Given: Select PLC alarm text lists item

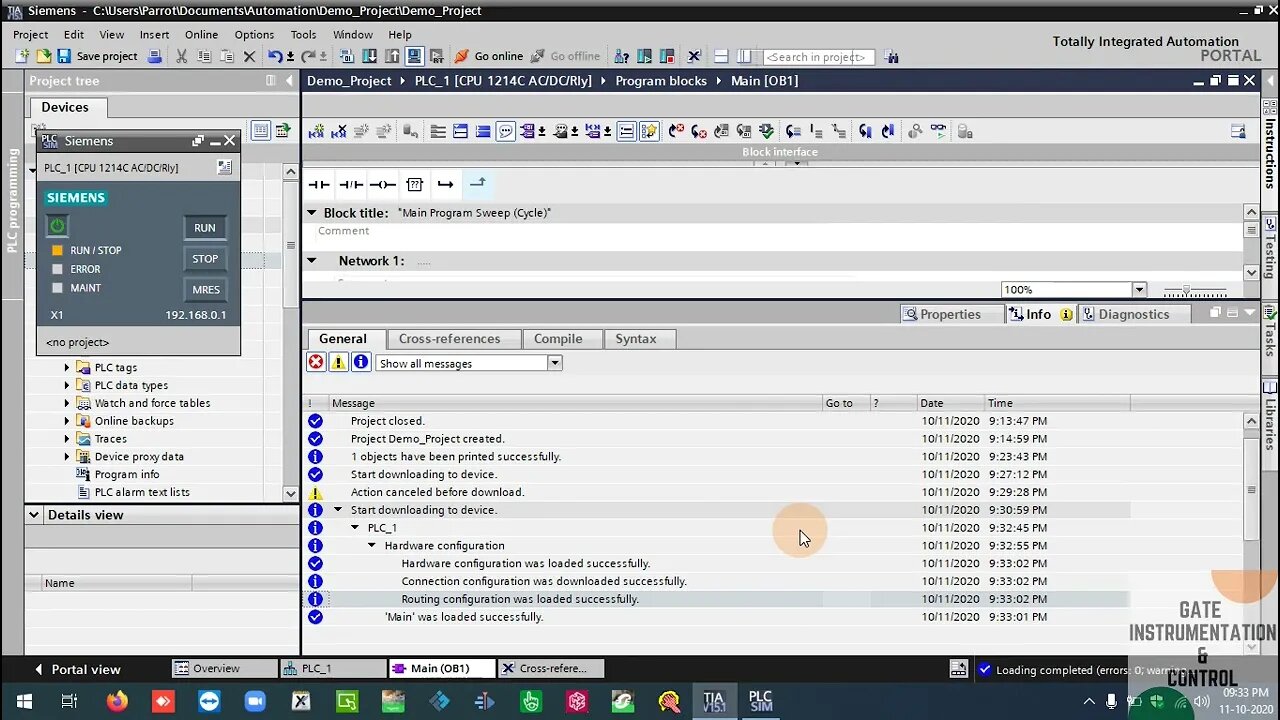Looking at the screenshot, I should pyautogui.click(x=142, y=492).
